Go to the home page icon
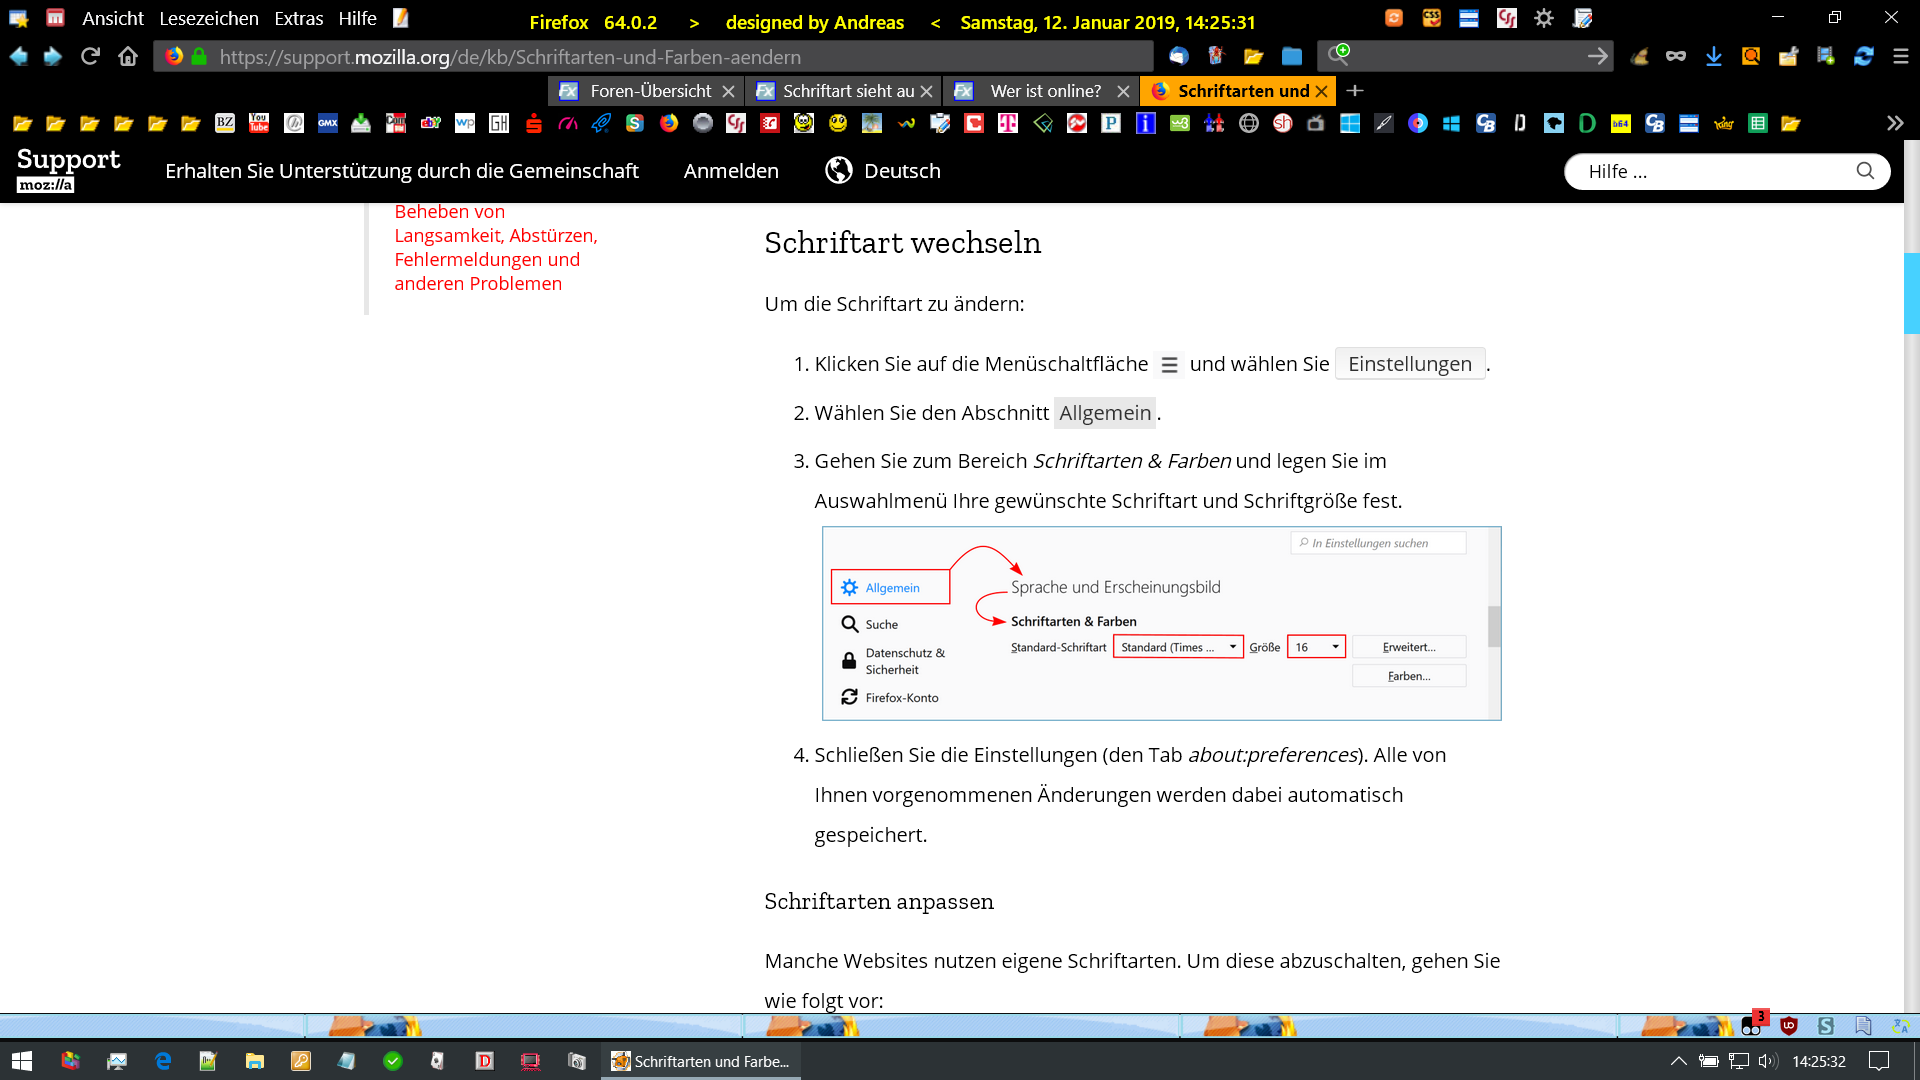The width and height of the screenshot is (1920, 1080). tap(128, 57)
